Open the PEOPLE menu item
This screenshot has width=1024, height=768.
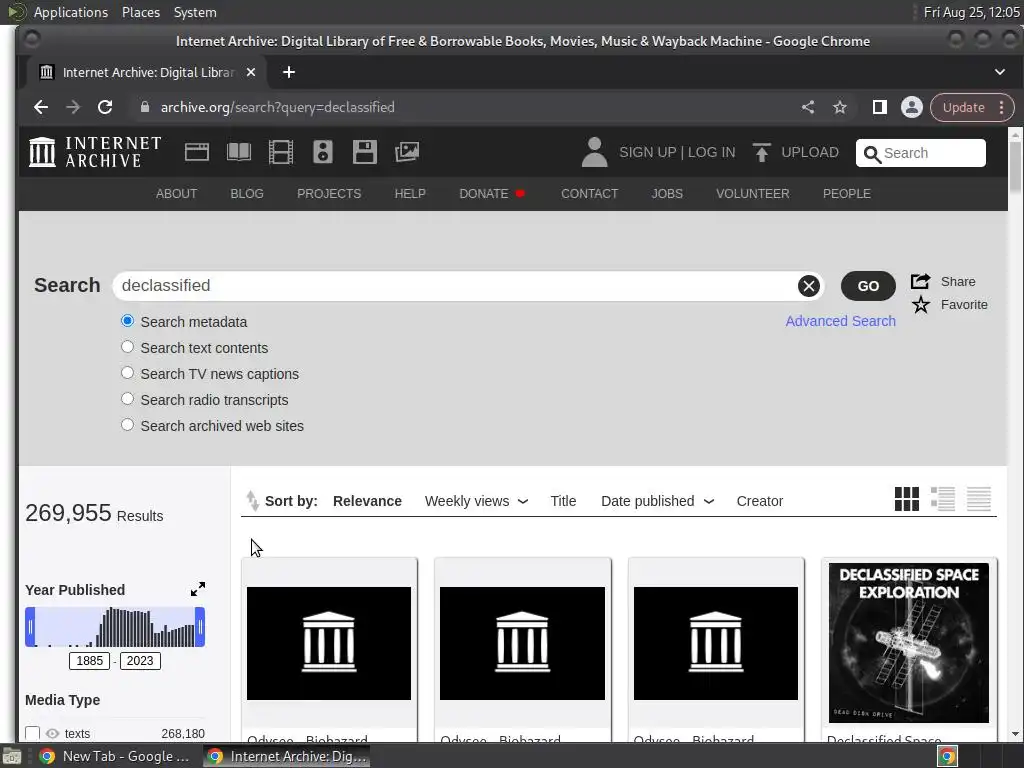pyautogui.click(x=846, y=194)
